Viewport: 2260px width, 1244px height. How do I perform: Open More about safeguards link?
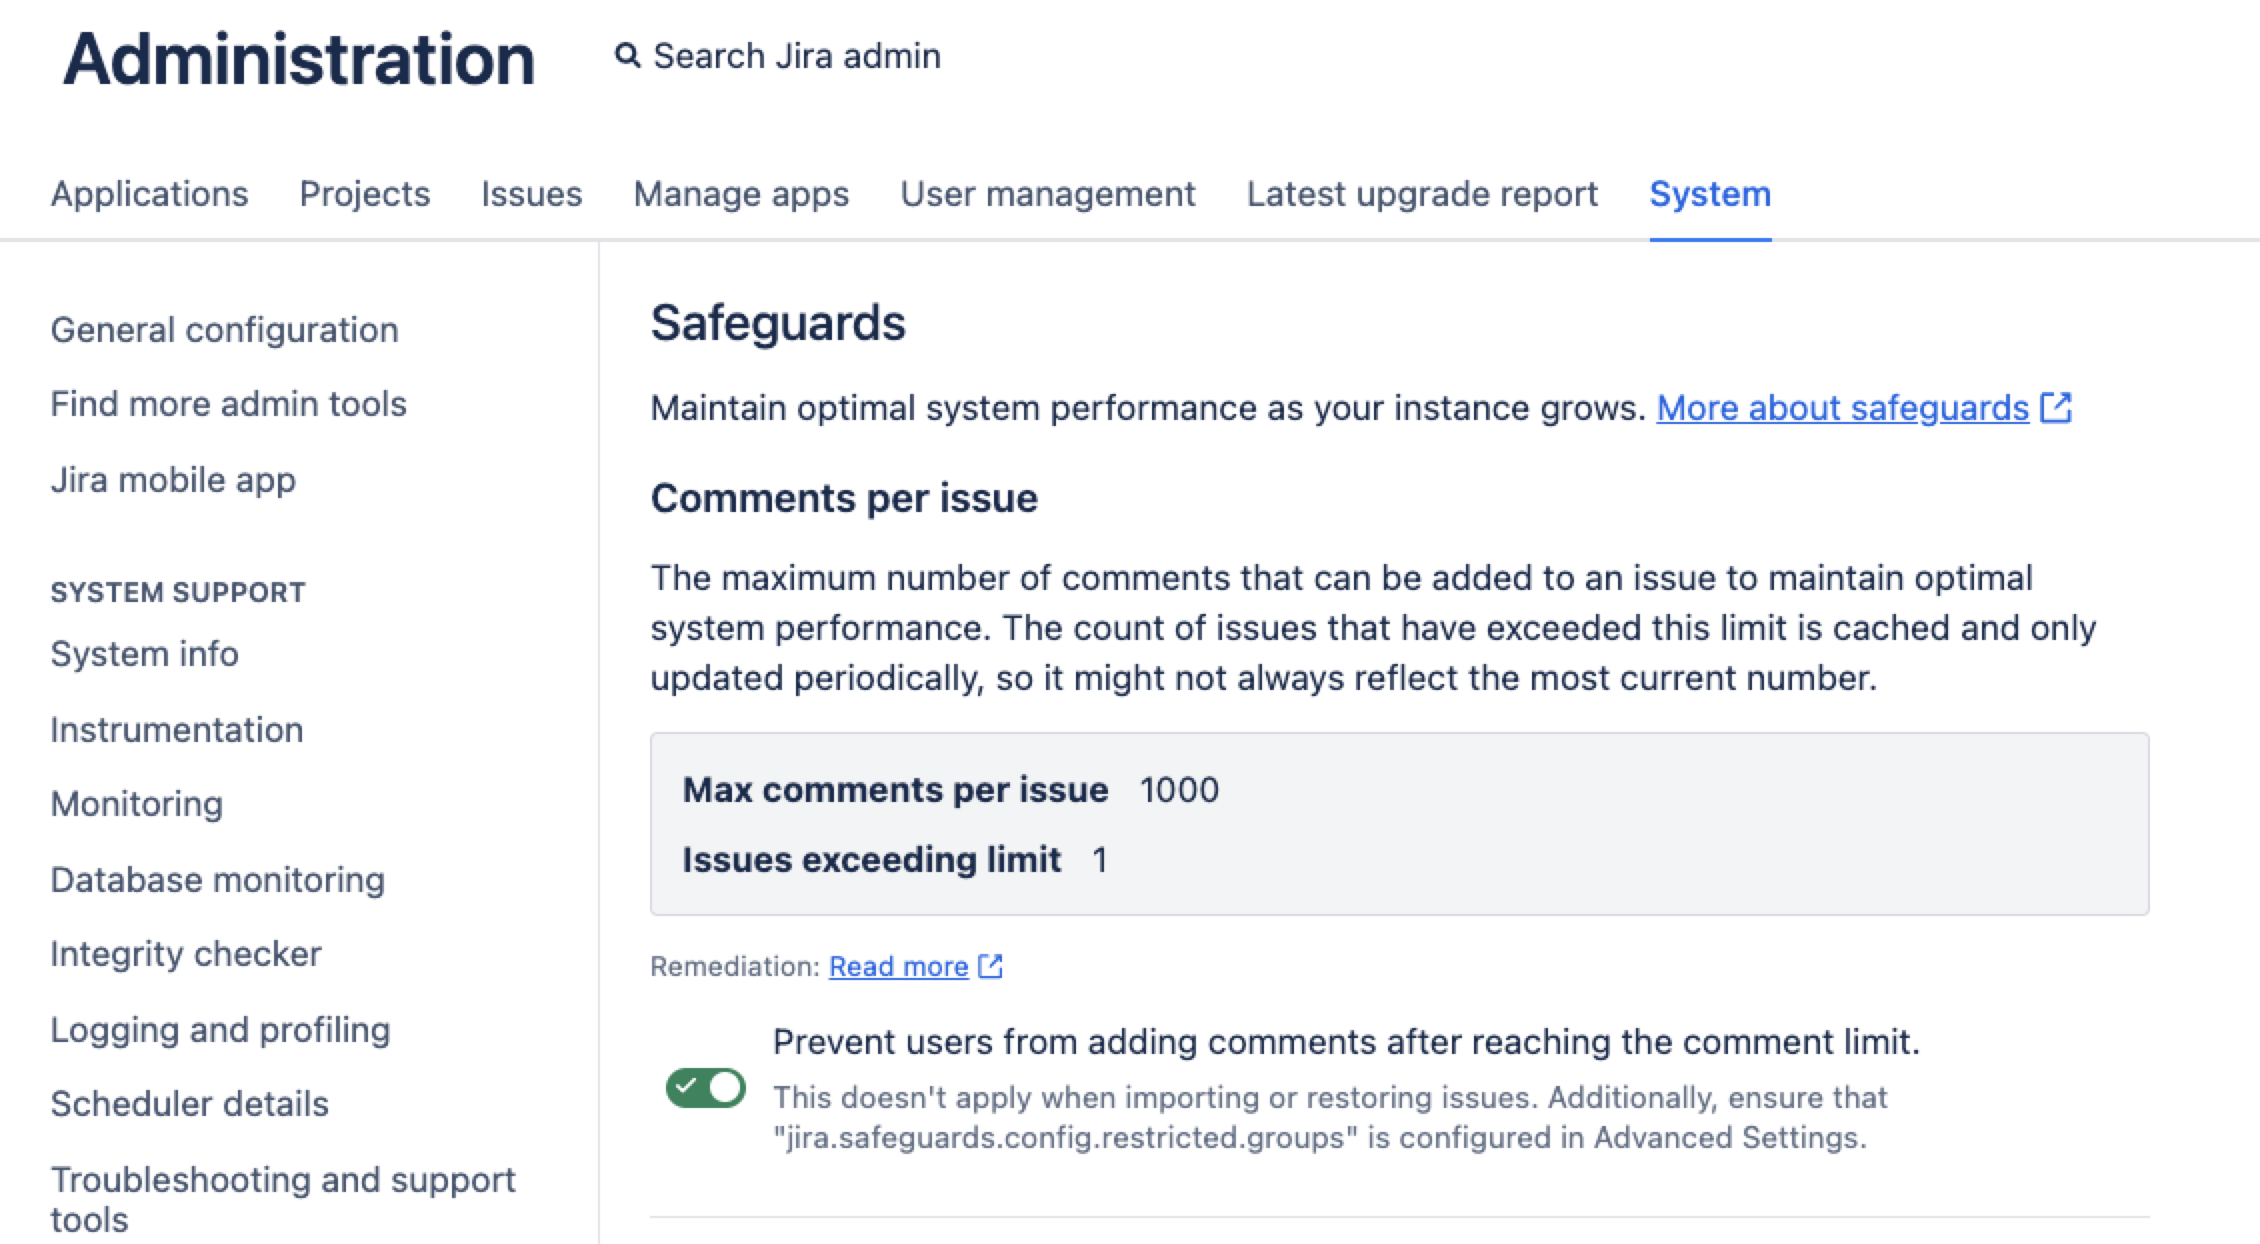[x=1842, y=408]
